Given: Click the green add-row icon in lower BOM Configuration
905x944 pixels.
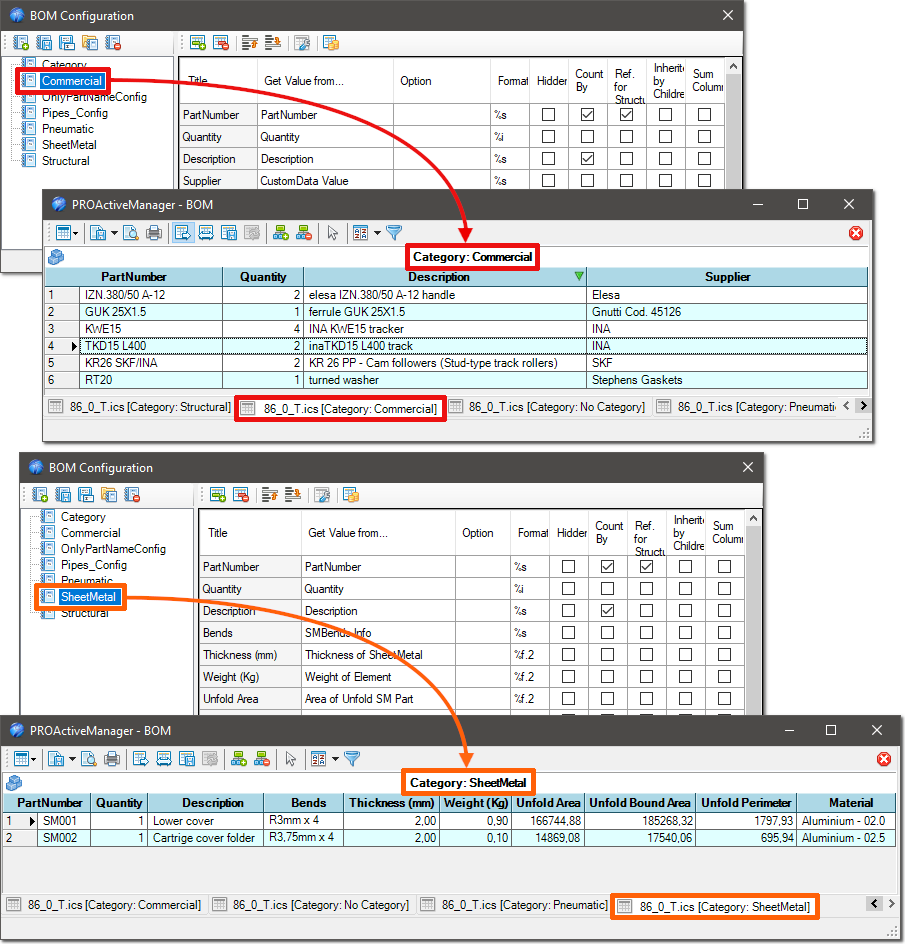Looking at the screenshot, I should (217, 494).
